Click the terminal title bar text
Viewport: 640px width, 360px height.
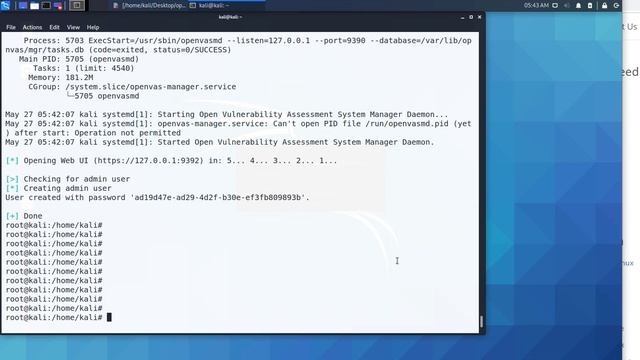(x=230, y=17)
